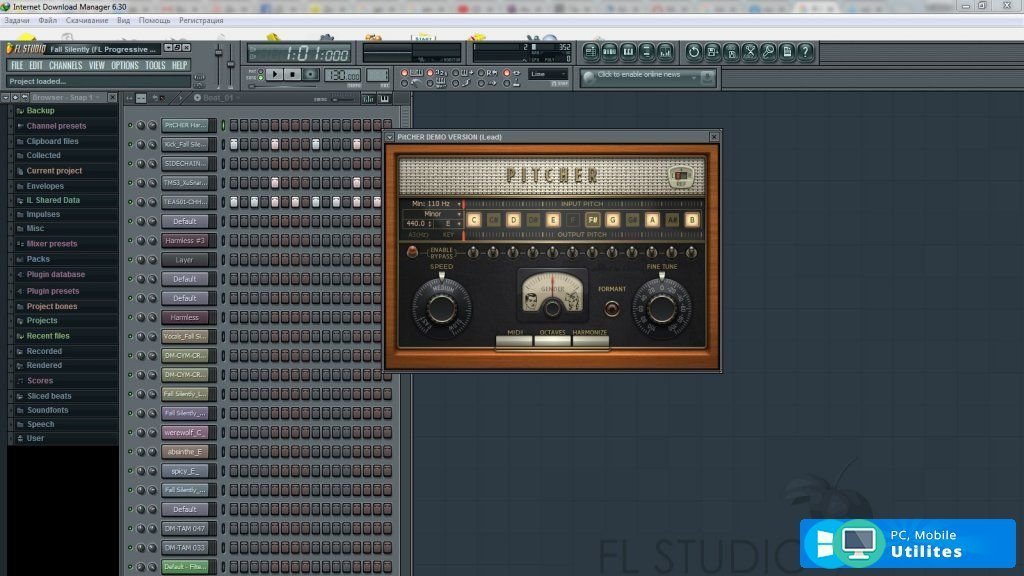Toggle note G in Pitcher scale
Image resolution: width=1024 pixels, height=576 pixels.
[613, 220]
